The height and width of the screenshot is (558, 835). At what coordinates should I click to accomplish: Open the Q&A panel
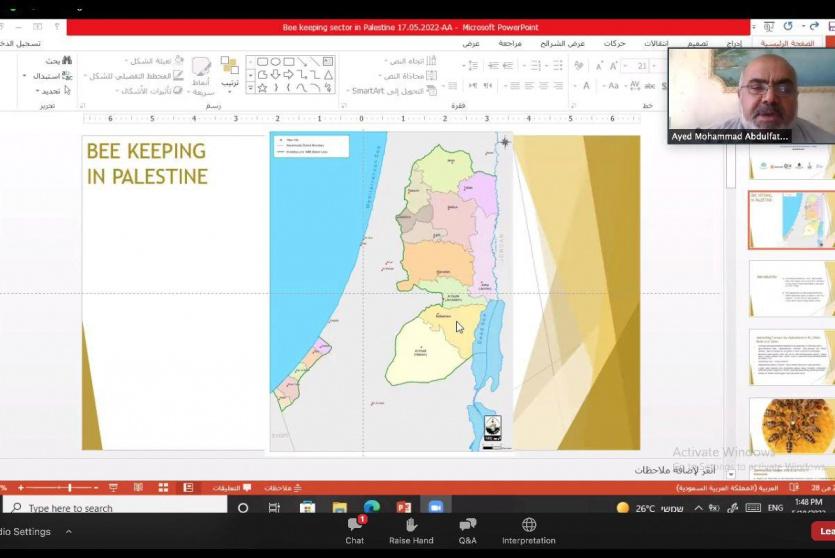467,530
